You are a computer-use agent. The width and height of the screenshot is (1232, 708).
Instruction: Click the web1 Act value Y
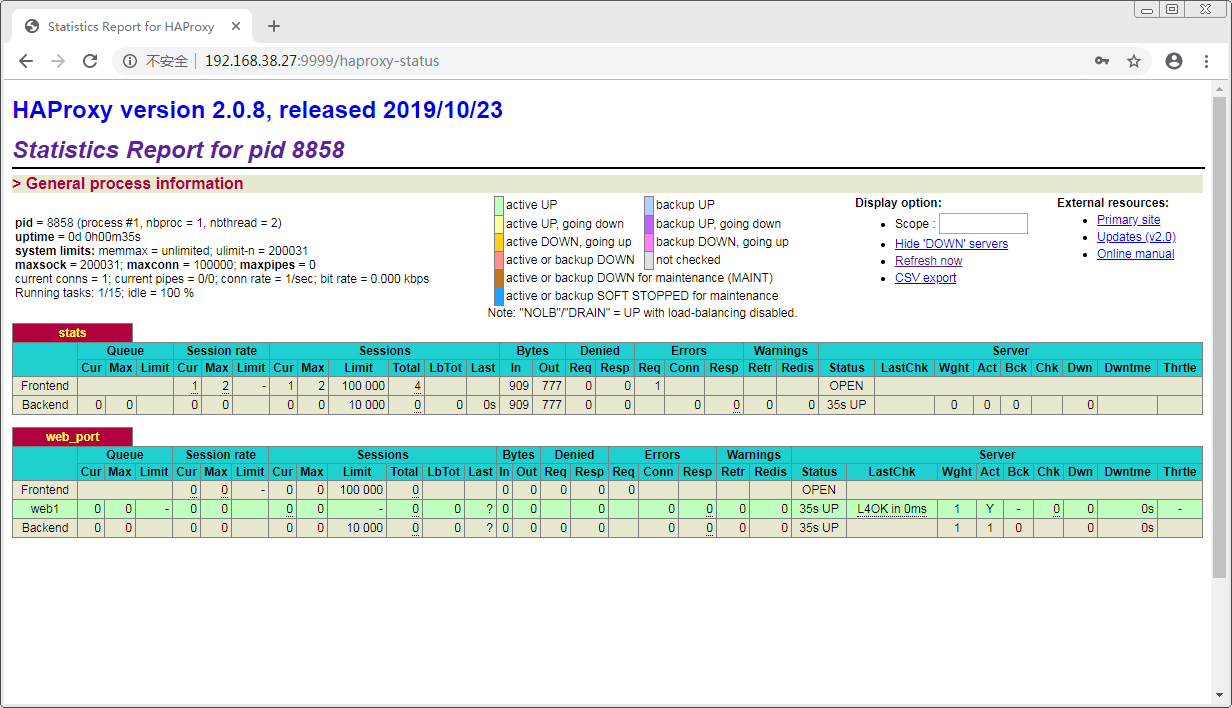[989, 509]
